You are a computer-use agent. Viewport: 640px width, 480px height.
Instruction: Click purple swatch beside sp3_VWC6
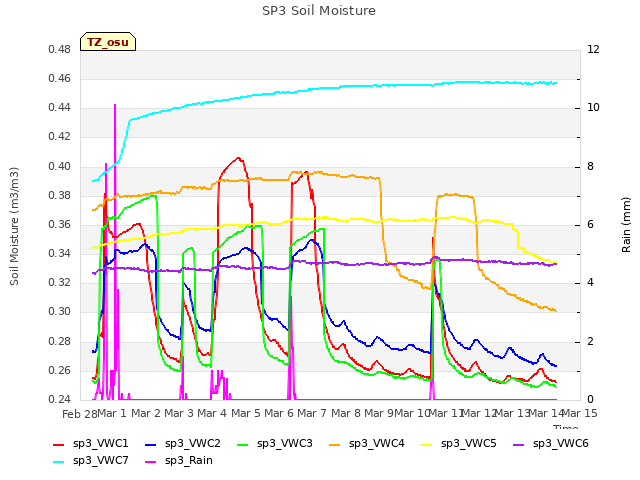519,444
